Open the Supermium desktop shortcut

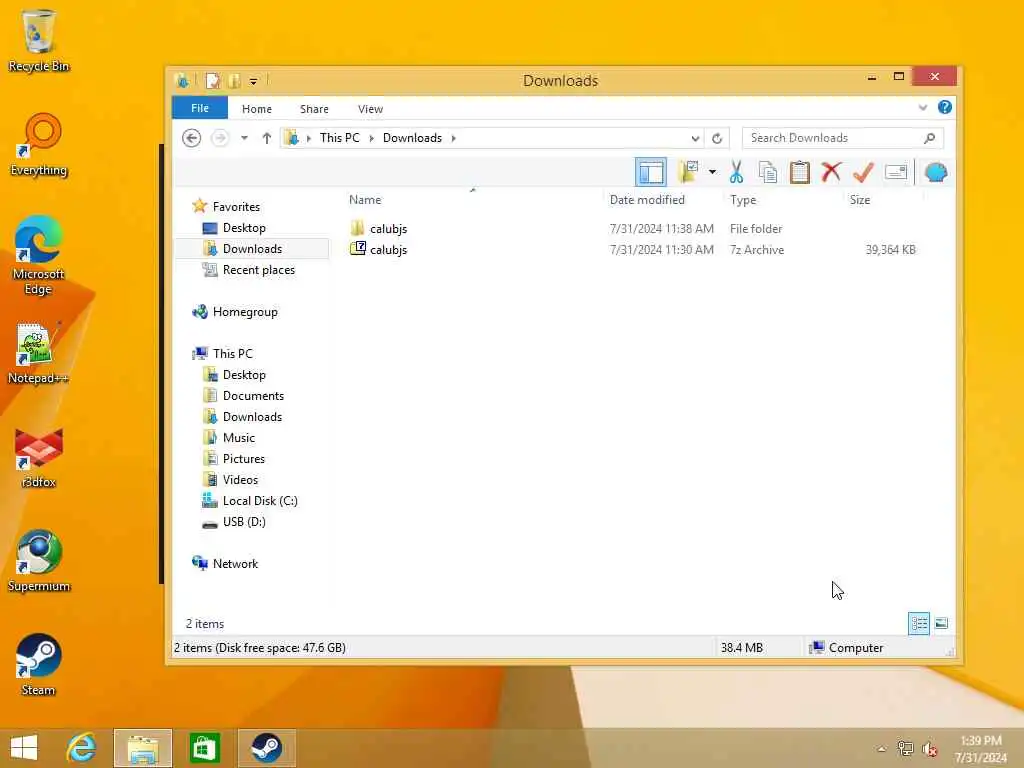tap(39, 561)
